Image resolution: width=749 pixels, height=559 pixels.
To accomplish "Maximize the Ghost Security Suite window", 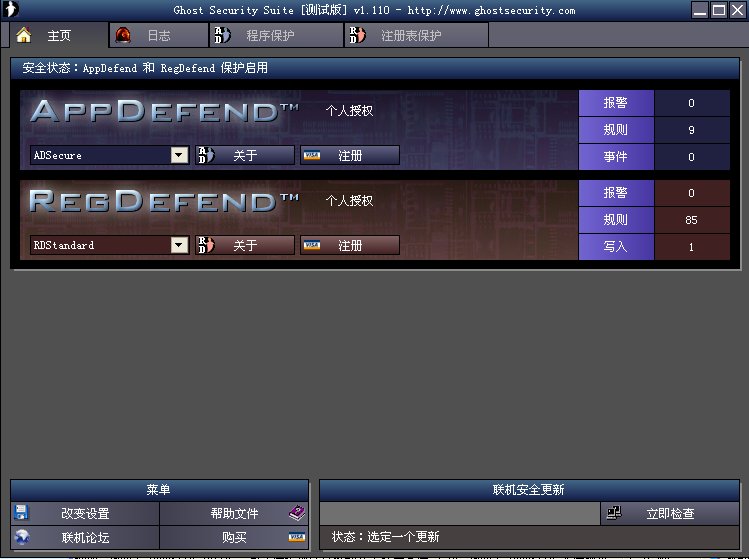I will coord(719,10).
